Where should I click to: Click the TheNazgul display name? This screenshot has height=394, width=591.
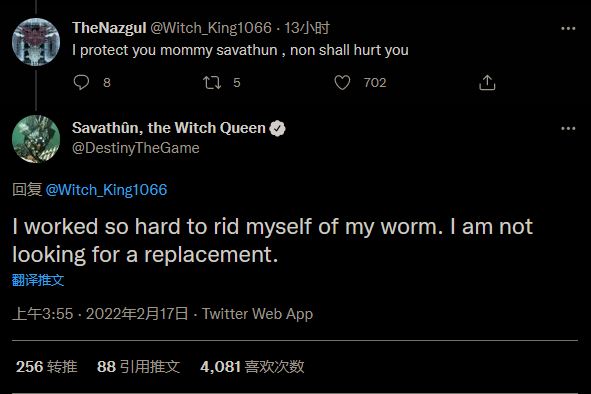click(109, 28)
